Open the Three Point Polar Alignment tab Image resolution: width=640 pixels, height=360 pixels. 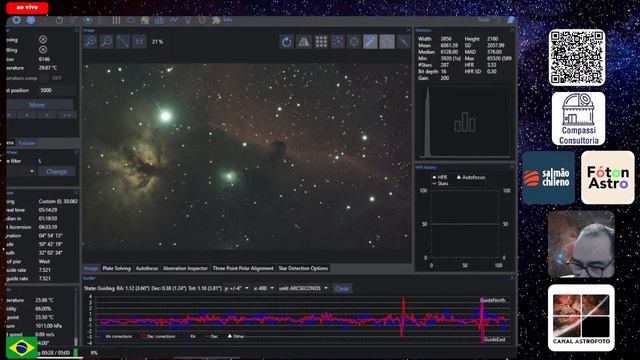pyautogui.click(x=243, y=268)
